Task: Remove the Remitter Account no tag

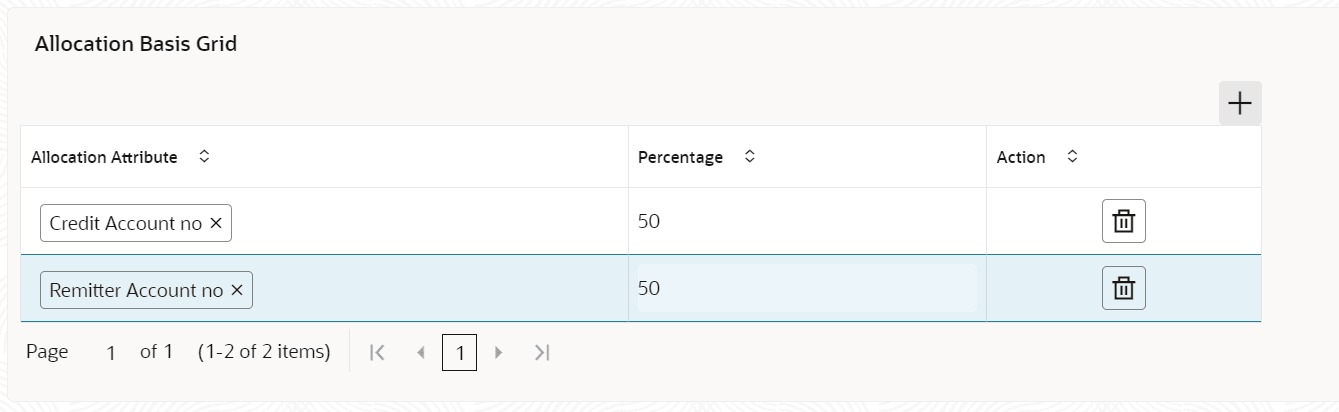Action: pyautogui.click(x=237, y=290)
